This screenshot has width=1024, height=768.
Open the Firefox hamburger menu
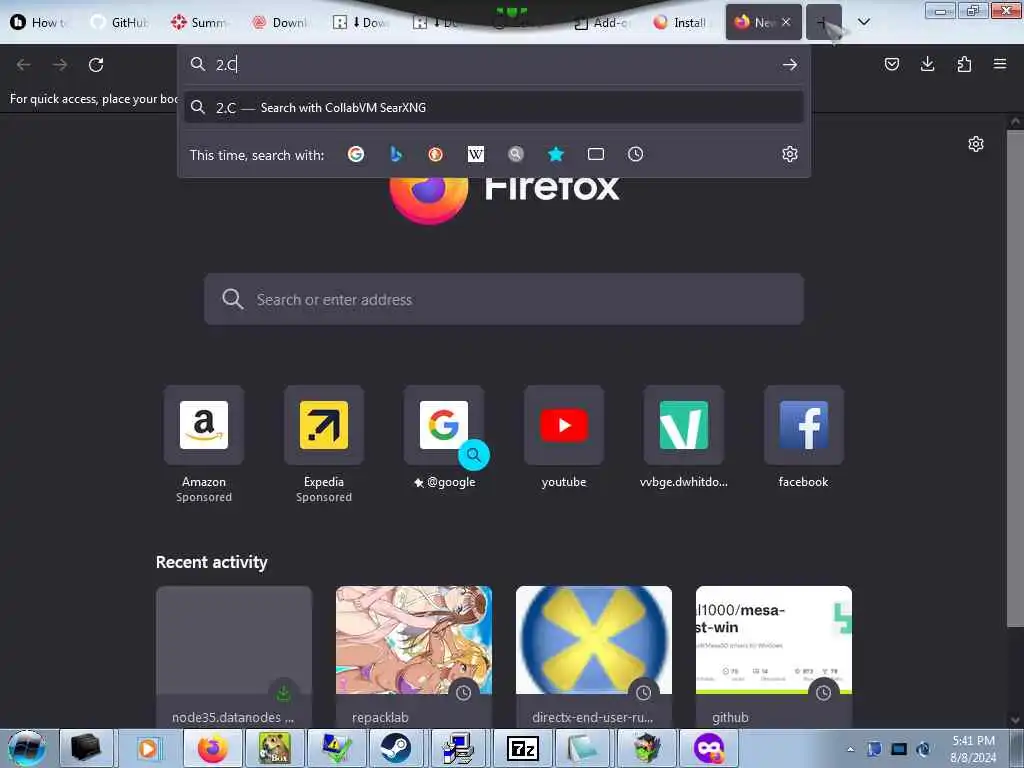[1000, 64]
